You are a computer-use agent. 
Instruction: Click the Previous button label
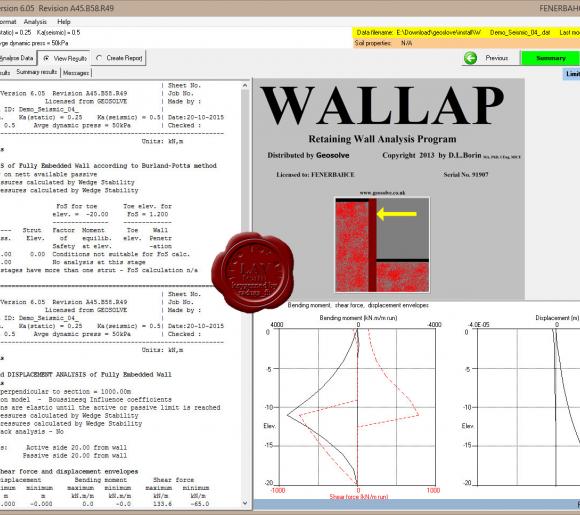tap(496, 58)
